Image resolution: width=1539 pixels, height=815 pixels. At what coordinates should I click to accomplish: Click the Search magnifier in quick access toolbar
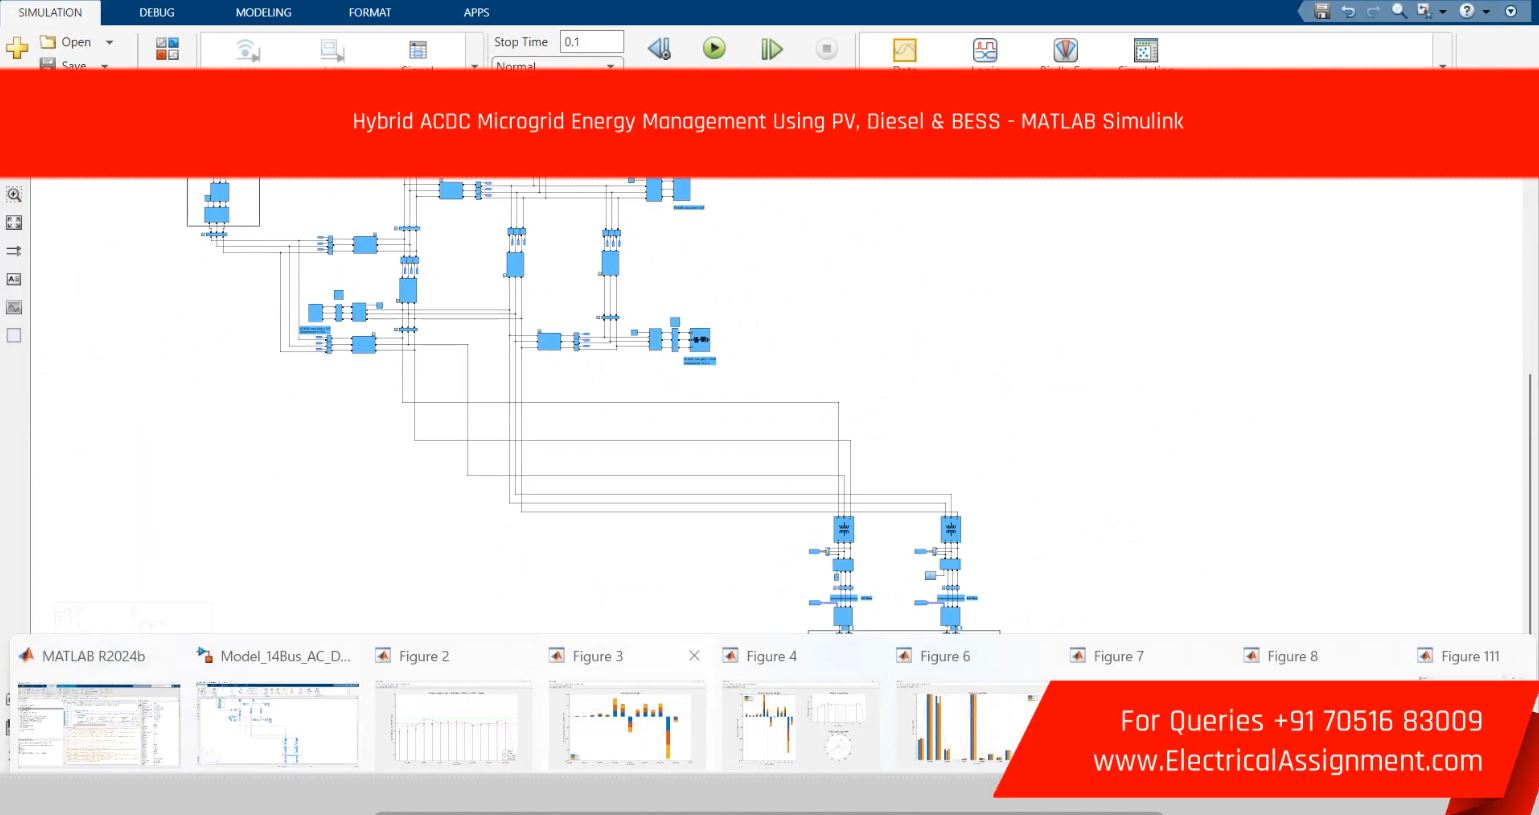pos(1399,11)
